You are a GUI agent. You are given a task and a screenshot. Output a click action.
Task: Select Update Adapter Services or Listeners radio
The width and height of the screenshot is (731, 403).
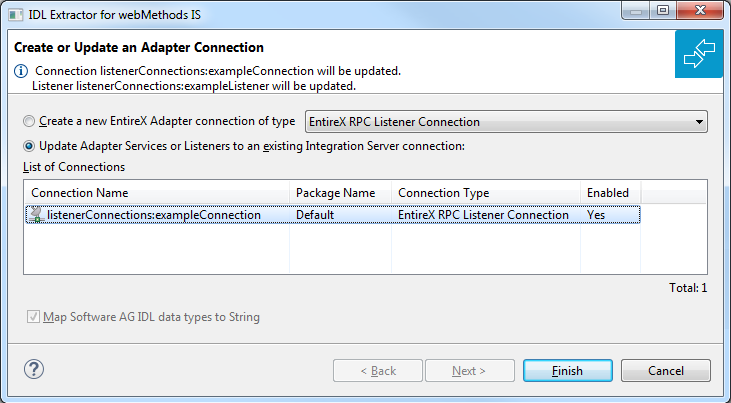point(29,146)
